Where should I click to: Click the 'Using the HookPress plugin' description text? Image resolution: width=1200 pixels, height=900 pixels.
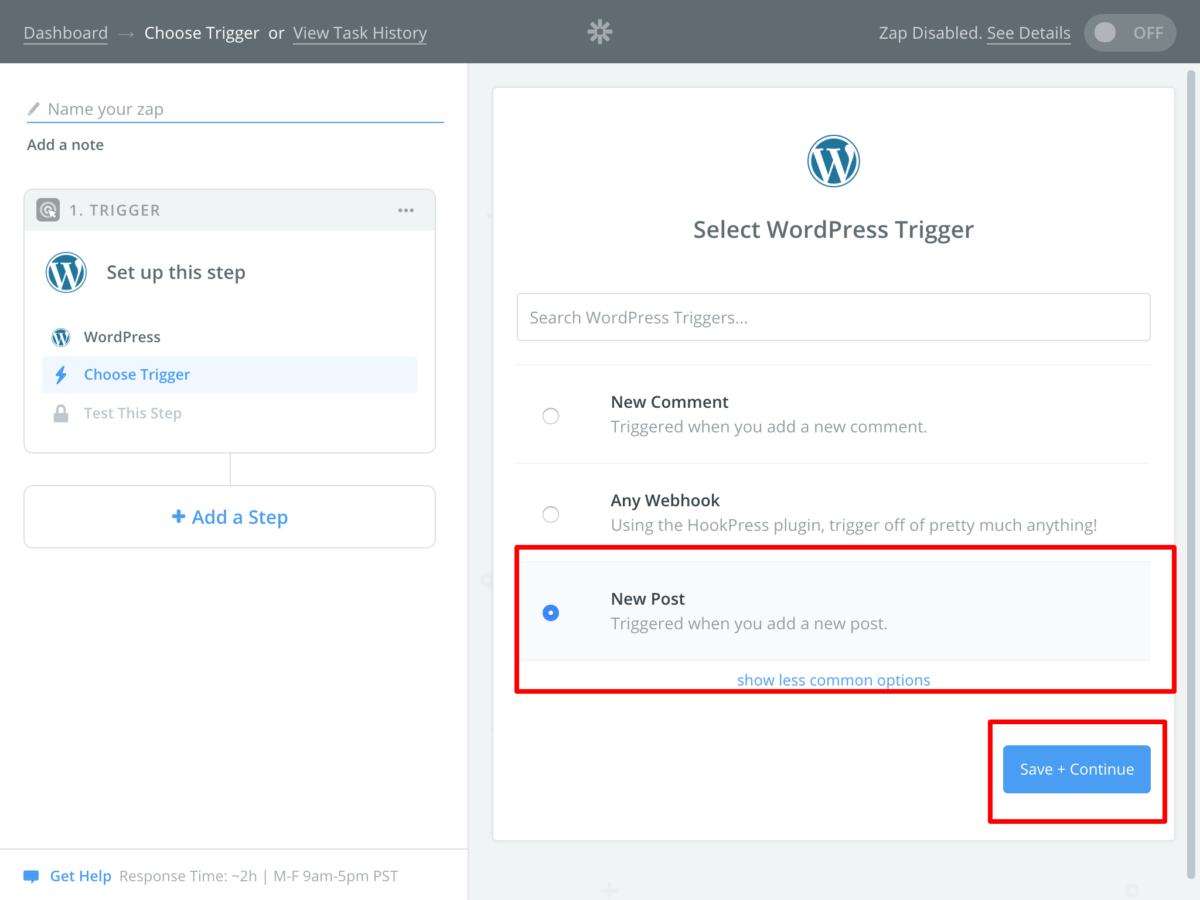[854, 525]
